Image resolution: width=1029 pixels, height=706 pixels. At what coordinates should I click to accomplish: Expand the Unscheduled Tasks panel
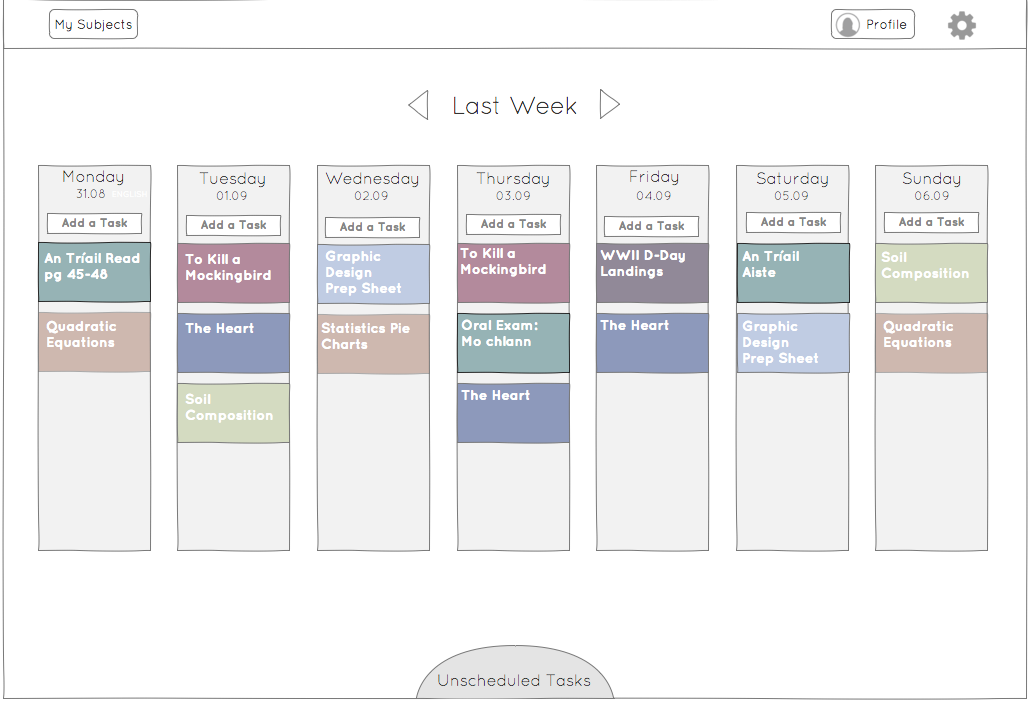pyautogui.click(x=514, y=673)
